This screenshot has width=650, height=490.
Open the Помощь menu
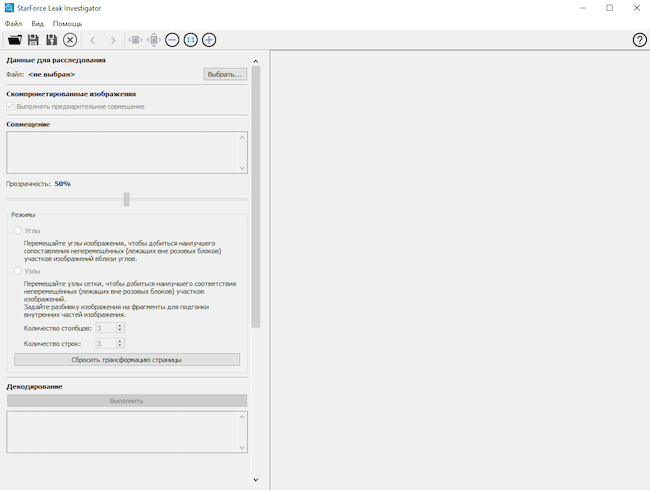pyautogui.click(x=67, y=24)
